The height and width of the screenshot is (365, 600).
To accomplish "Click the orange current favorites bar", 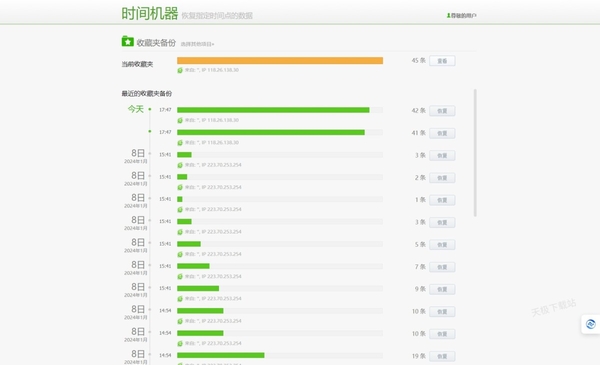I will 280,60.
